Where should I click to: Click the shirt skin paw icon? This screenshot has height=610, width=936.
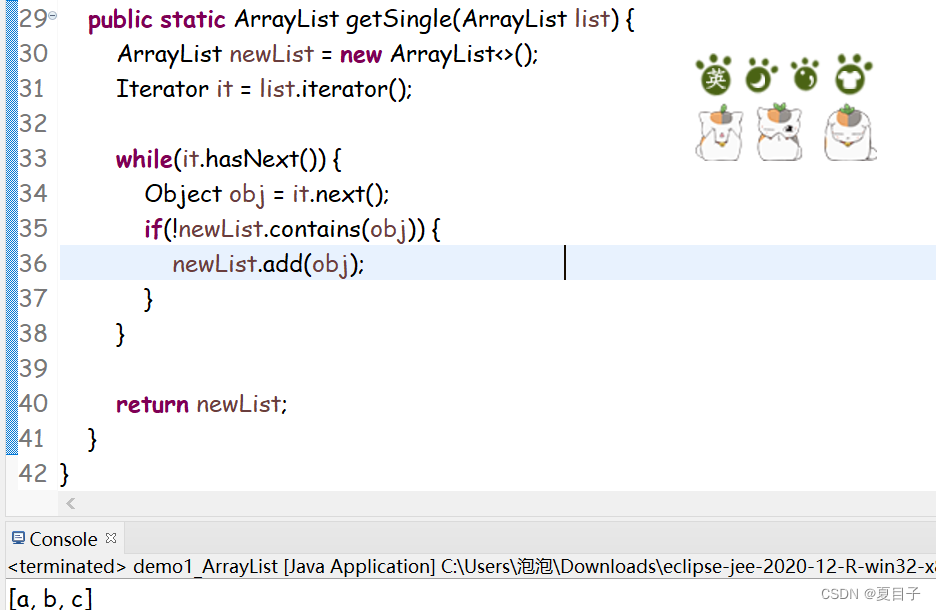[x=853, y=75]
